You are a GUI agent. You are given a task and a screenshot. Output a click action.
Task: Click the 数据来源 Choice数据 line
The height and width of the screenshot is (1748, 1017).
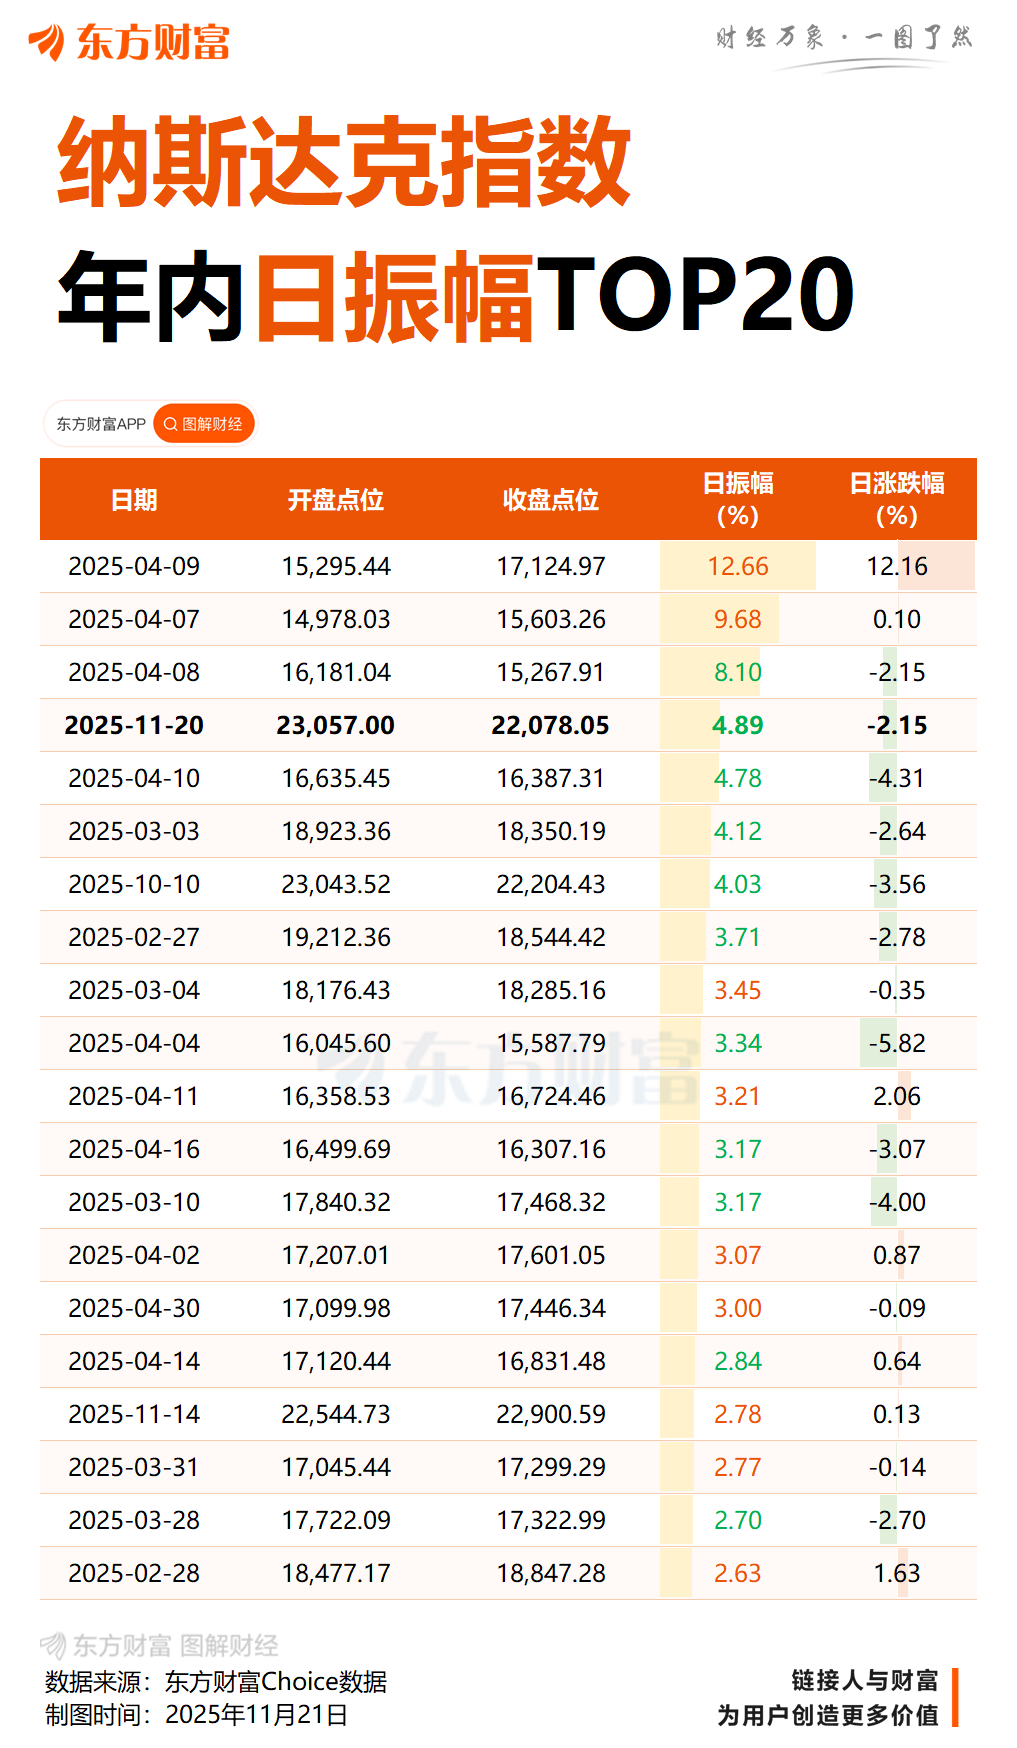[216, 1682]
